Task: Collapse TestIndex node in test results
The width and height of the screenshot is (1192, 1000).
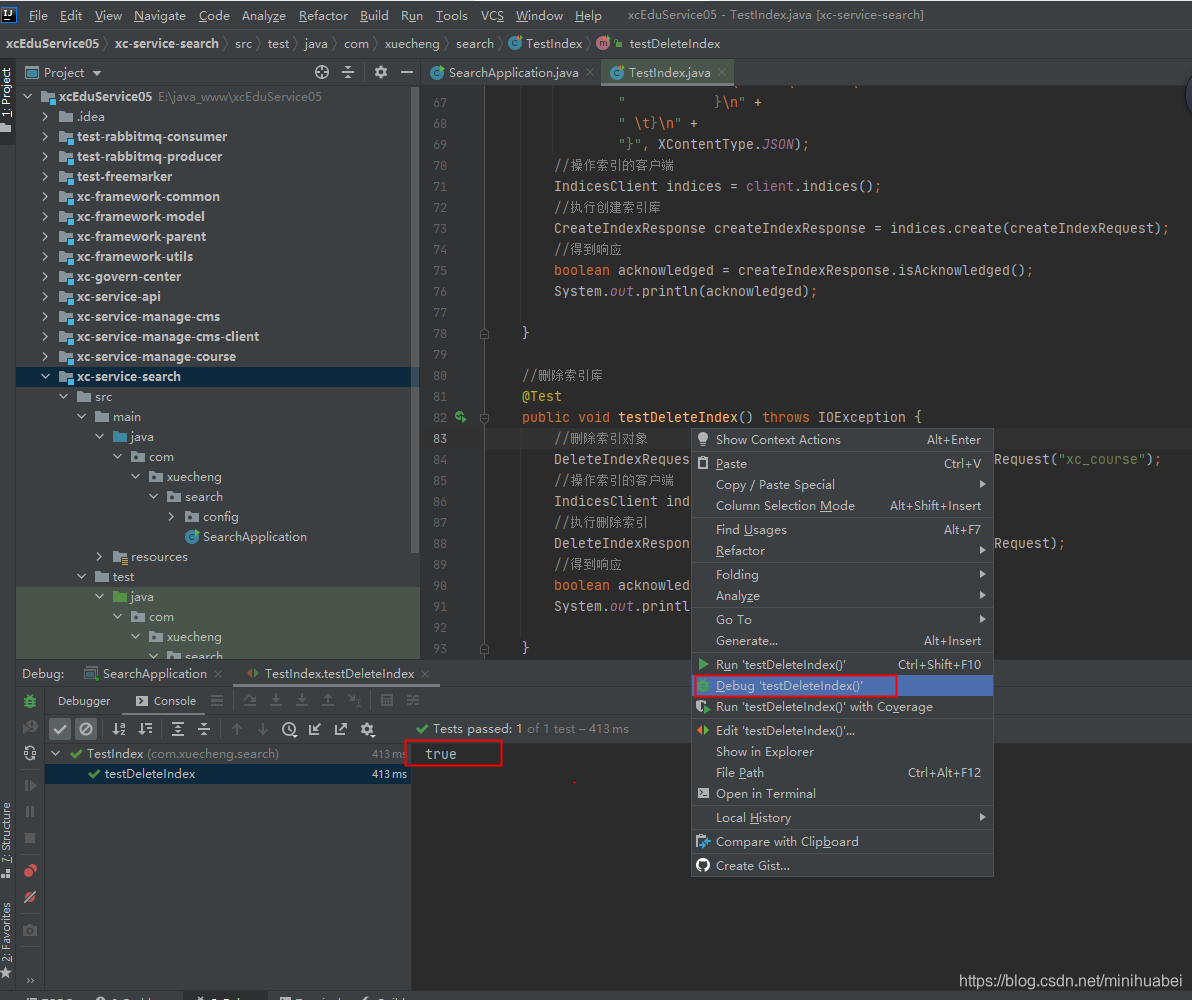Action: click(55, 754)
